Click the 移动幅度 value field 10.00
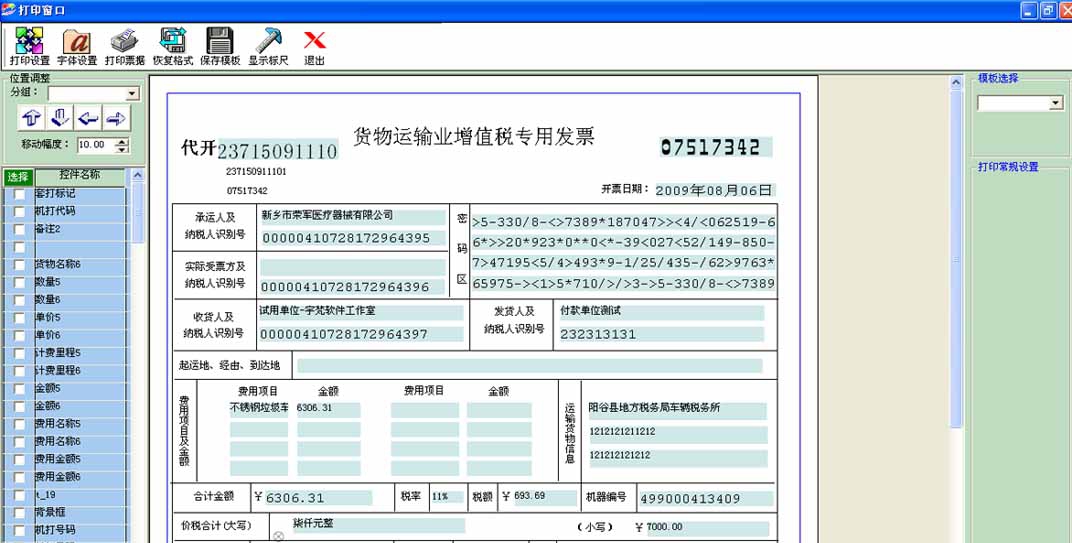This screenshot has height=543, width=1072. click(96, 145)
